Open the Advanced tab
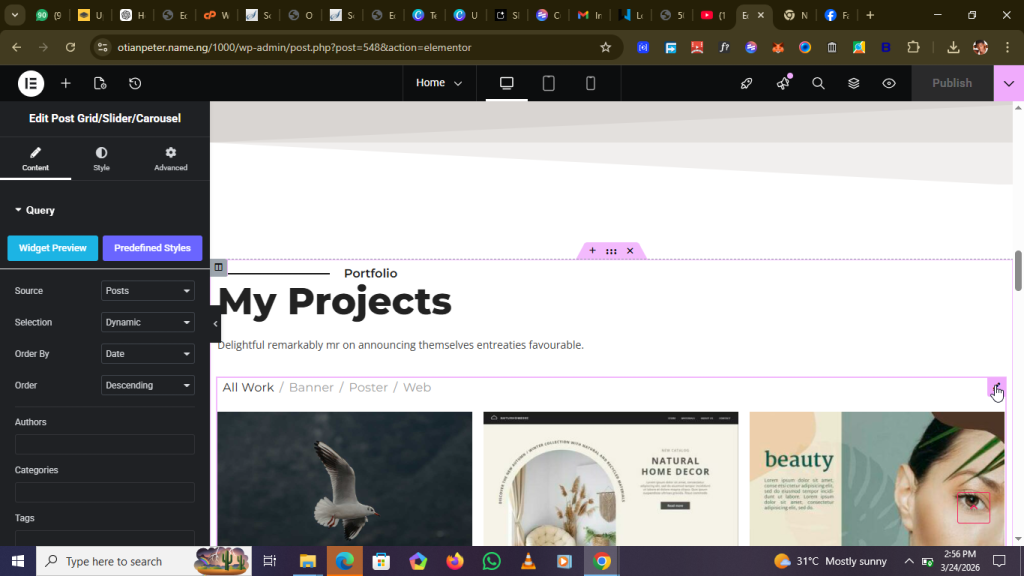 coord(171,158)
